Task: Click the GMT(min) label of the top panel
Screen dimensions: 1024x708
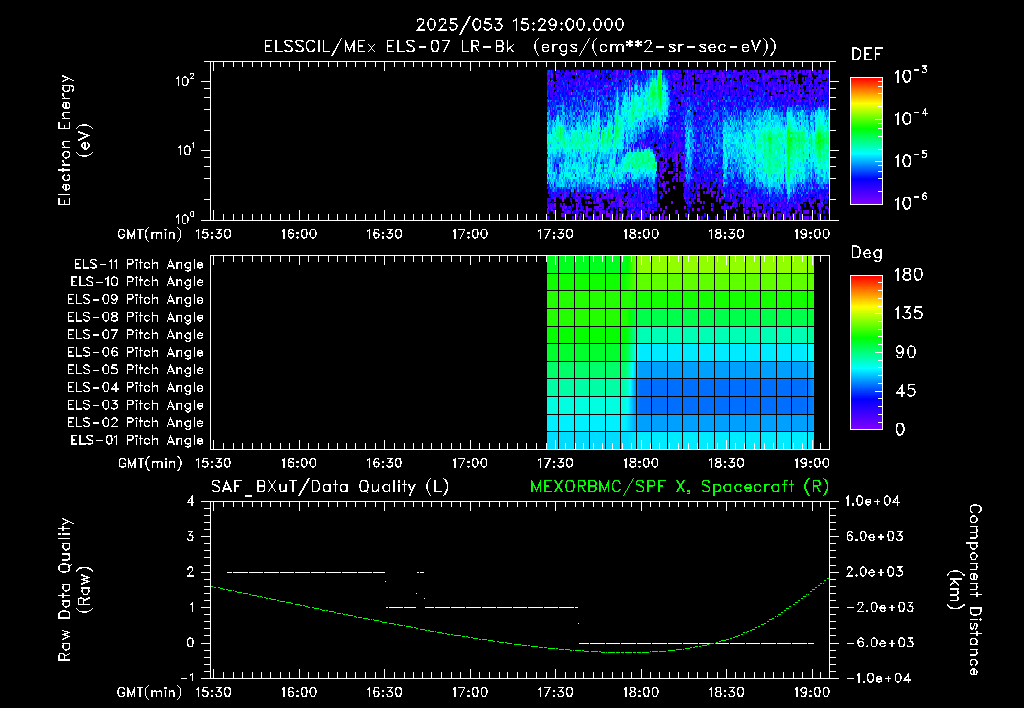Action: click(150, 234)
